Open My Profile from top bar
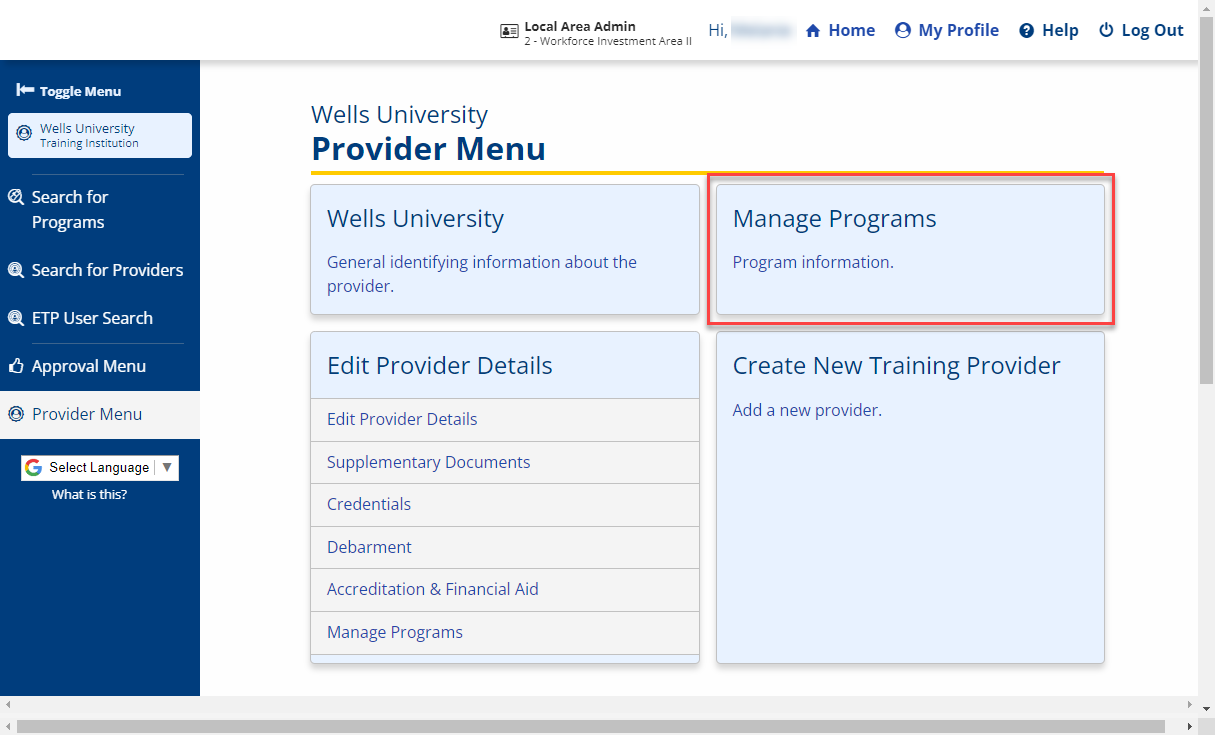This screenshot has width=1215, height=735. pyautogui.click(x=946, y=30)
